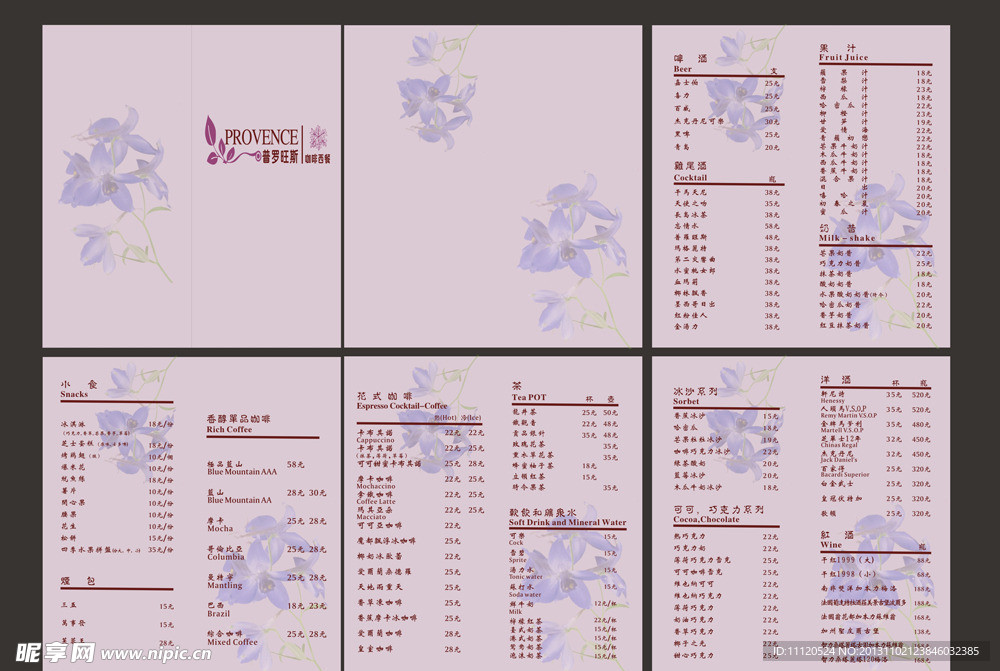Click the "Wine" section heading
This screenshot has width=1000, height=671.
(x=831, y=545)
